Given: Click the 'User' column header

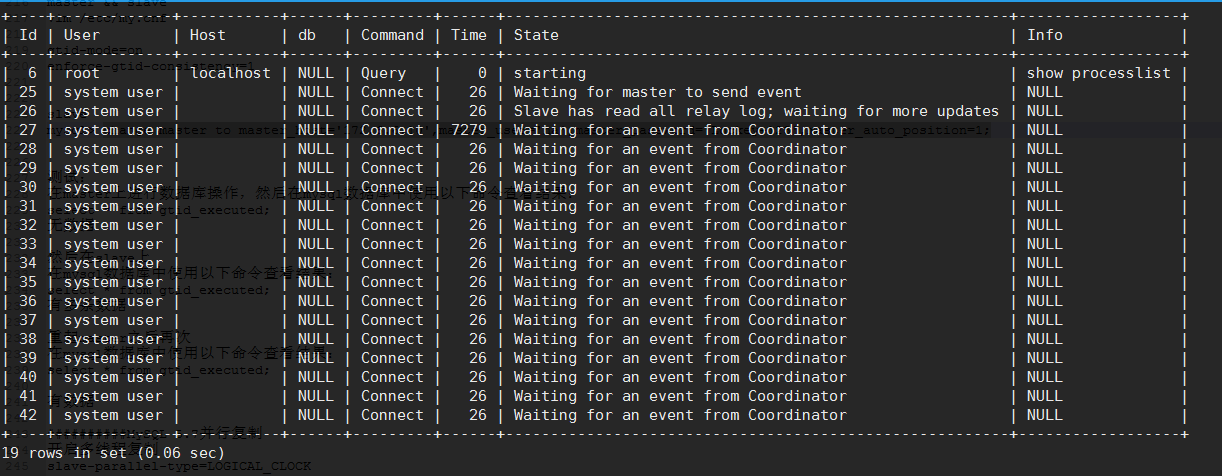Looking at the screenshot, I should pos(82,35).
